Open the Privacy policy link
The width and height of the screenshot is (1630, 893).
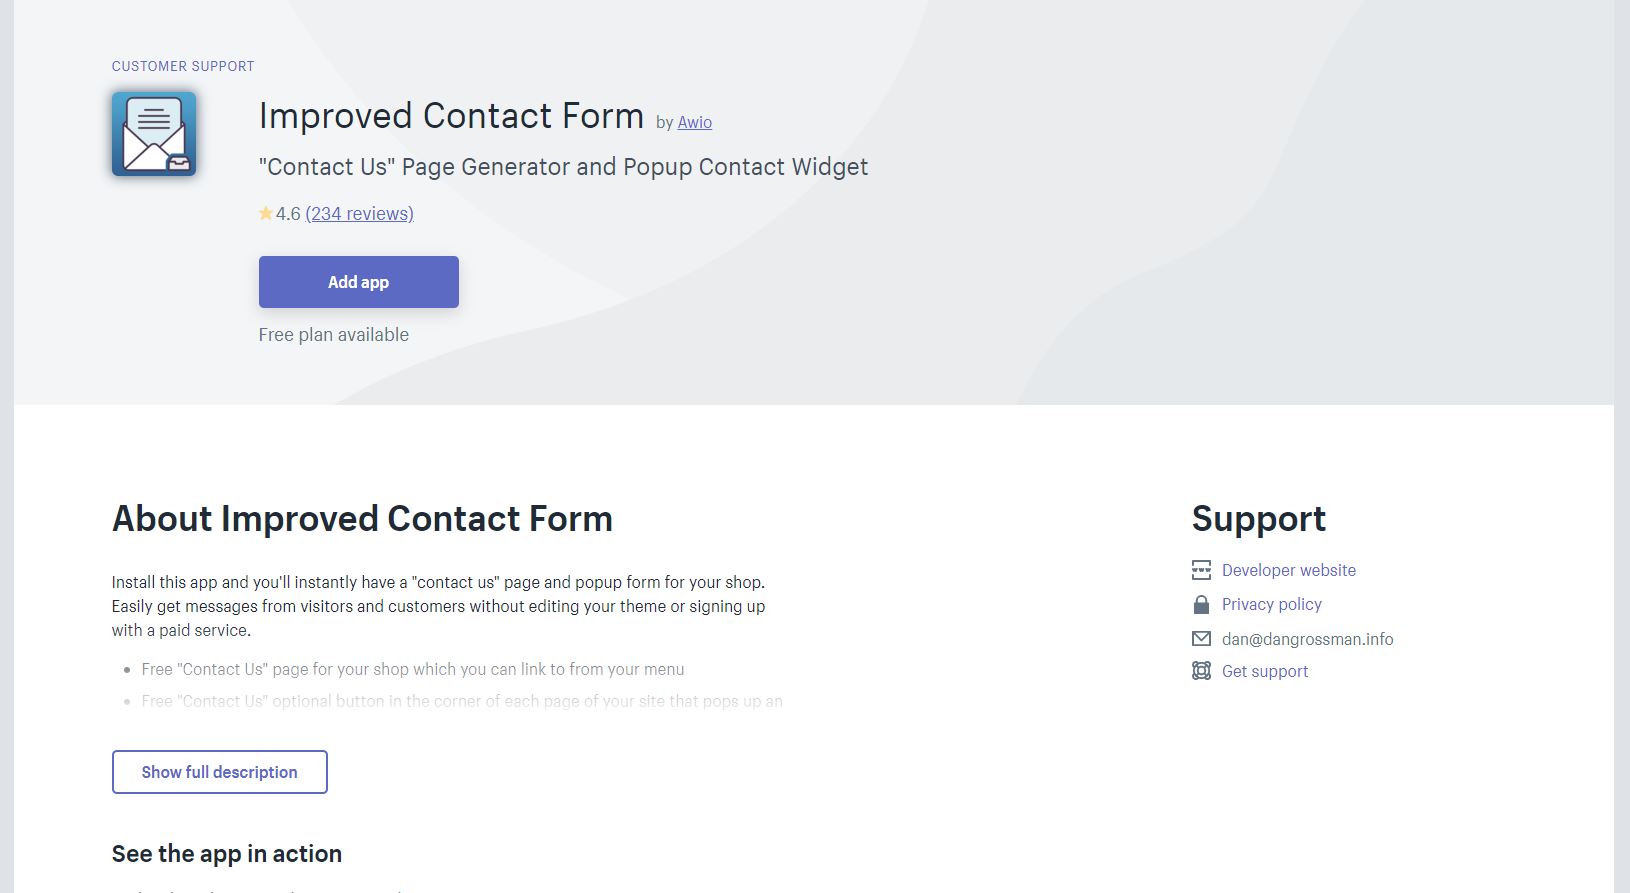(1272, 604)
